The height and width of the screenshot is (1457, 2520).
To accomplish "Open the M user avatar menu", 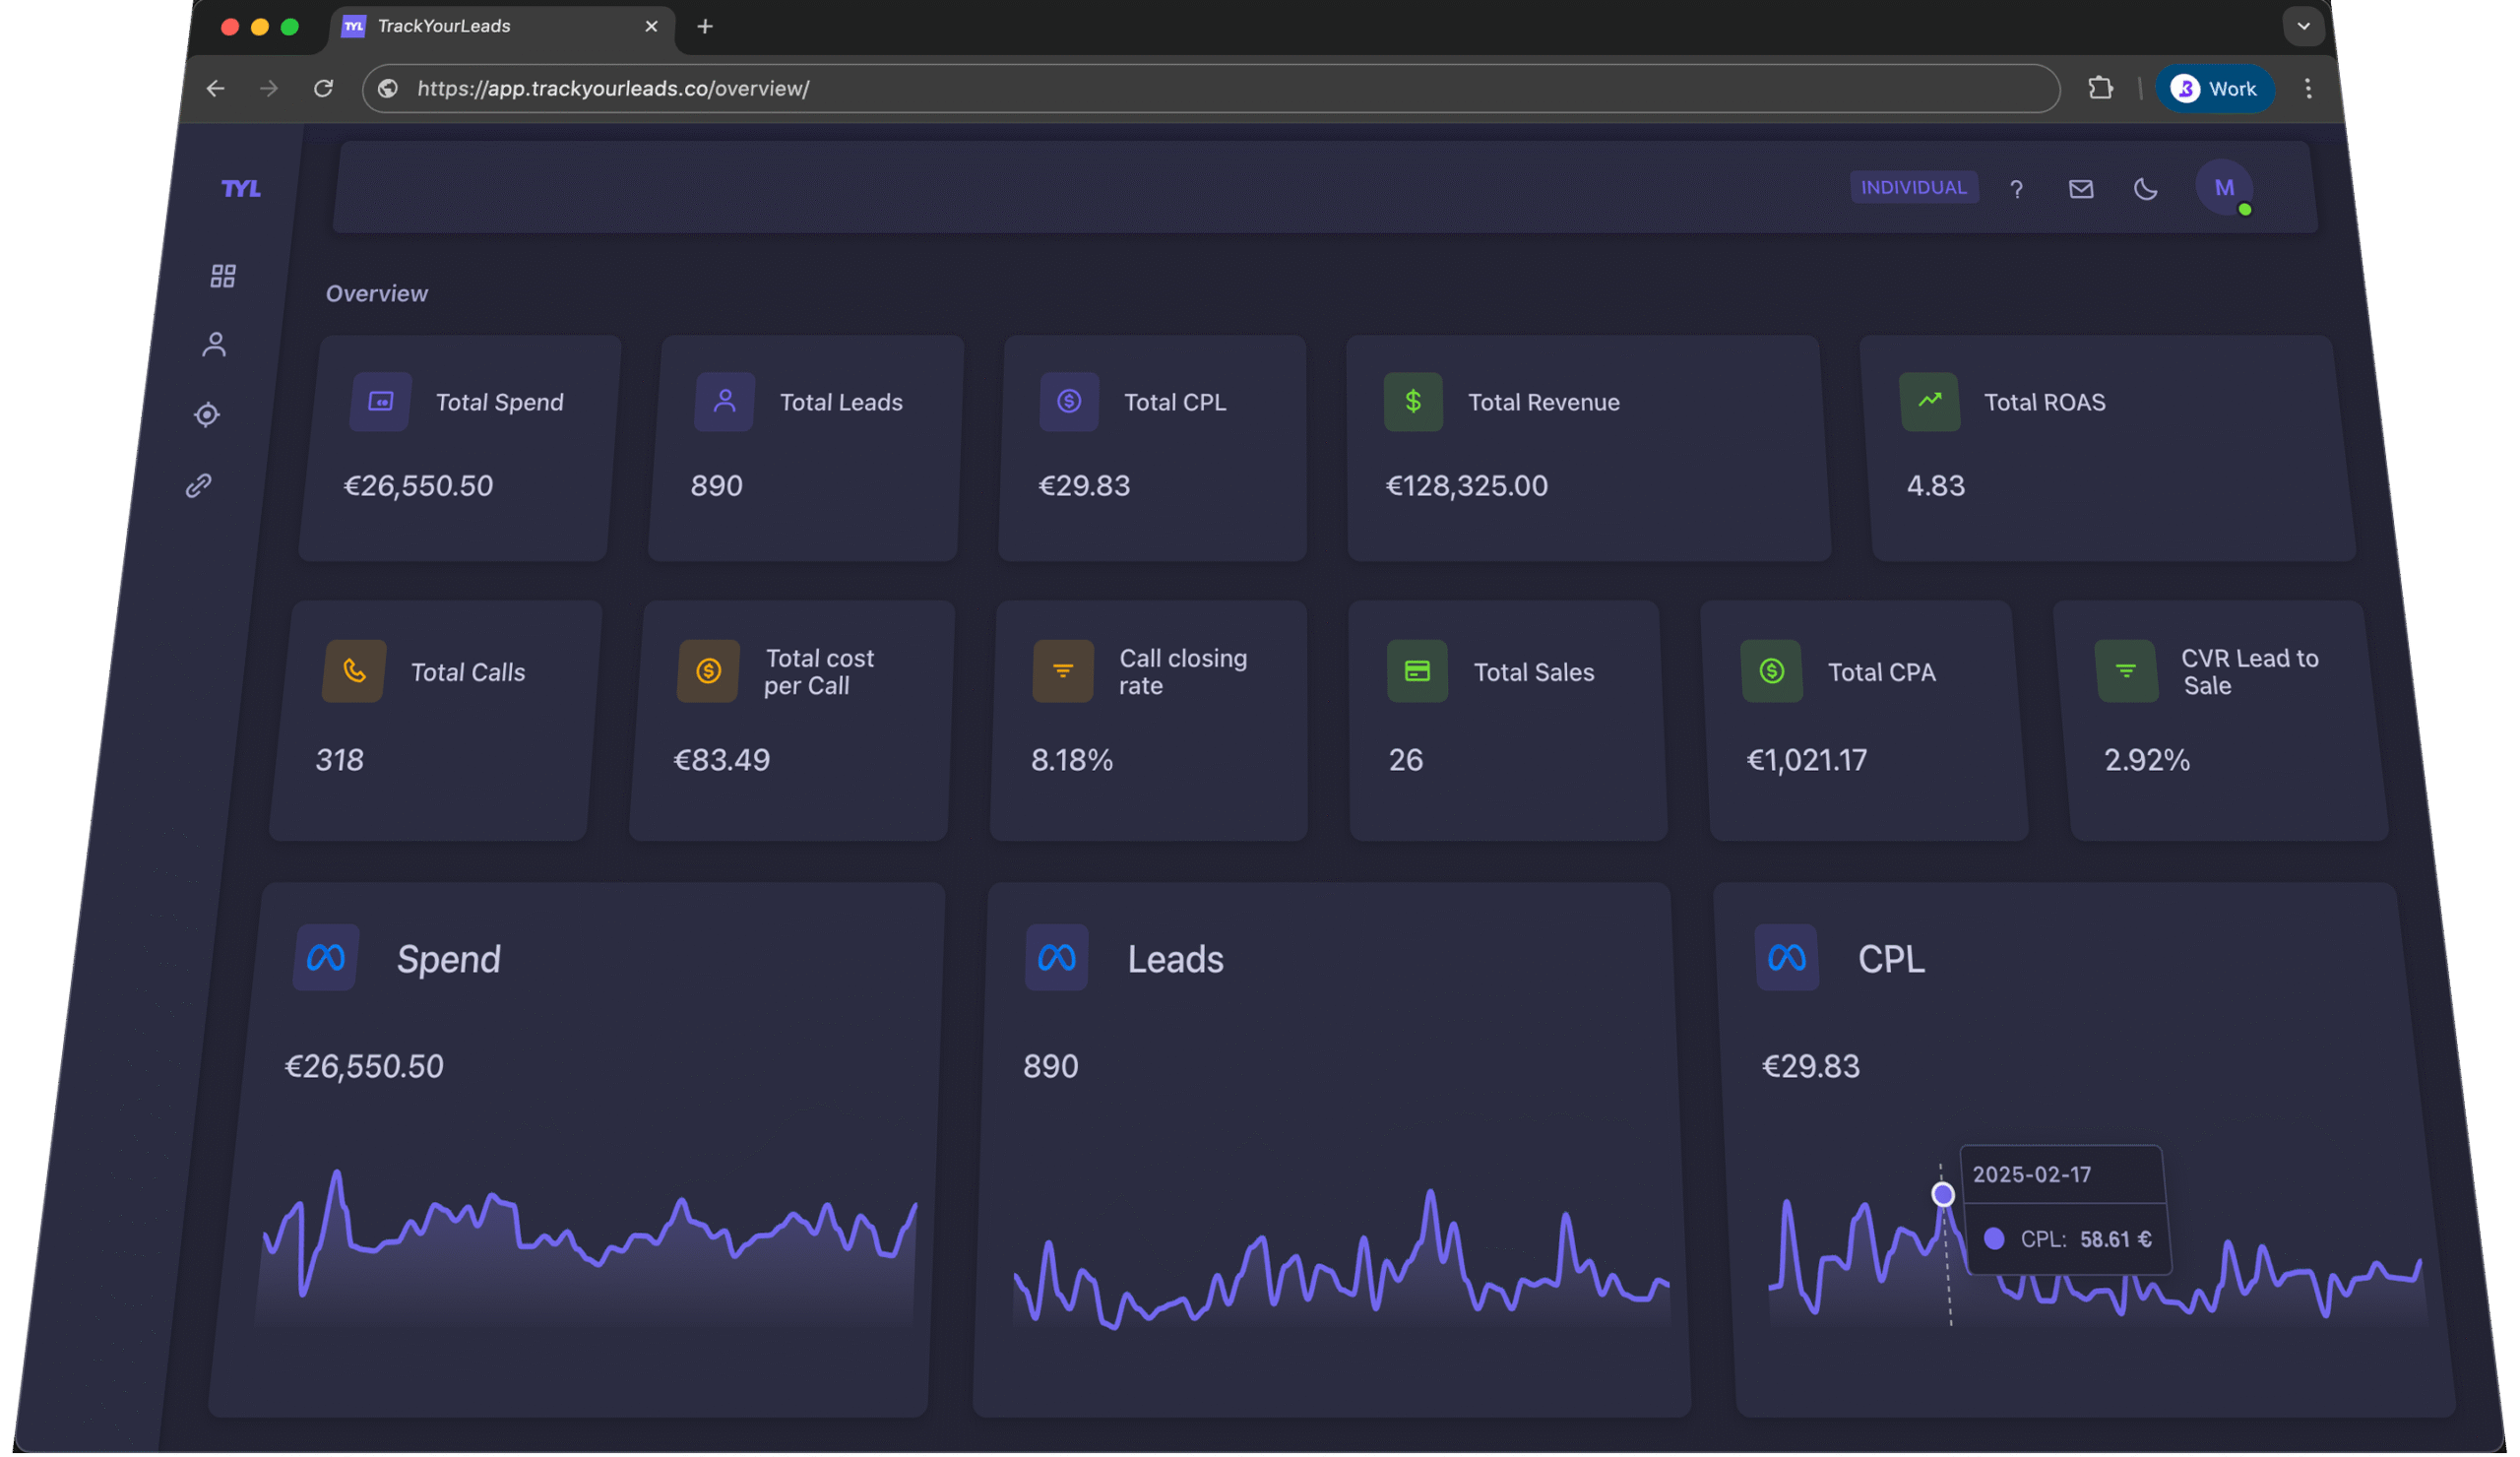I will click(x=2223, y=188).
